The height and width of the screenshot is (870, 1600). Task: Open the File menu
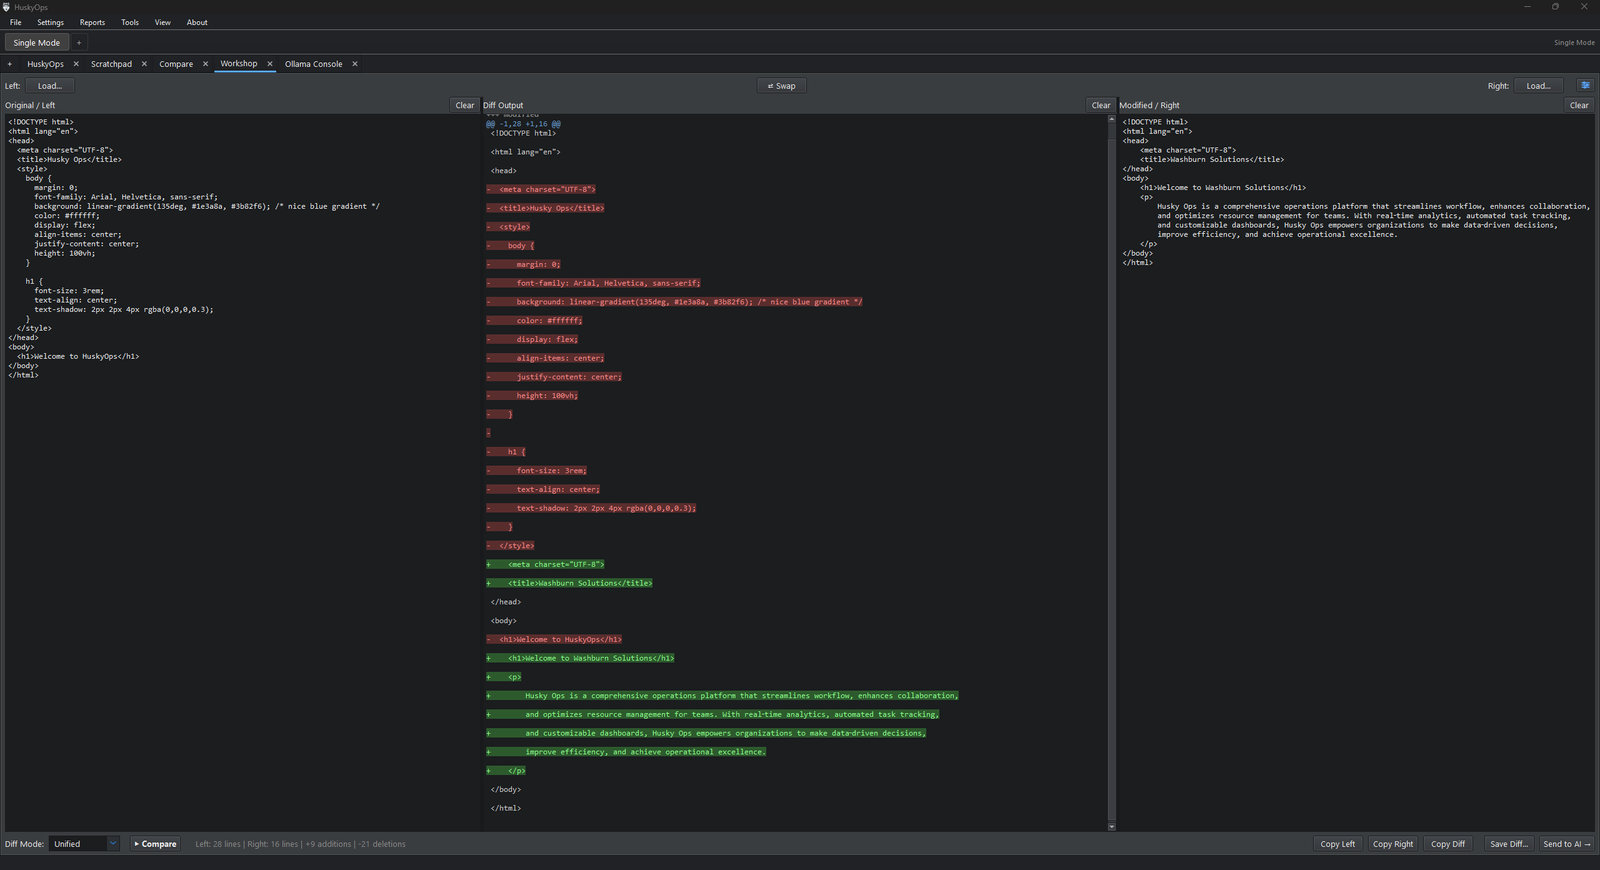[16, 22]
